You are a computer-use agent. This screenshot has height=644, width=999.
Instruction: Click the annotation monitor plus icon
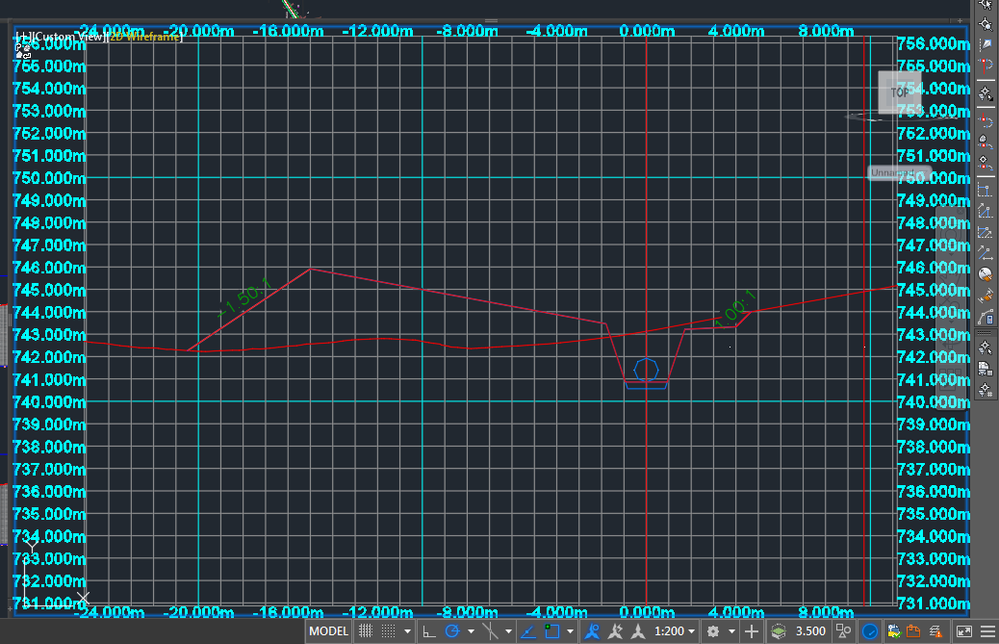pos(752,631)
